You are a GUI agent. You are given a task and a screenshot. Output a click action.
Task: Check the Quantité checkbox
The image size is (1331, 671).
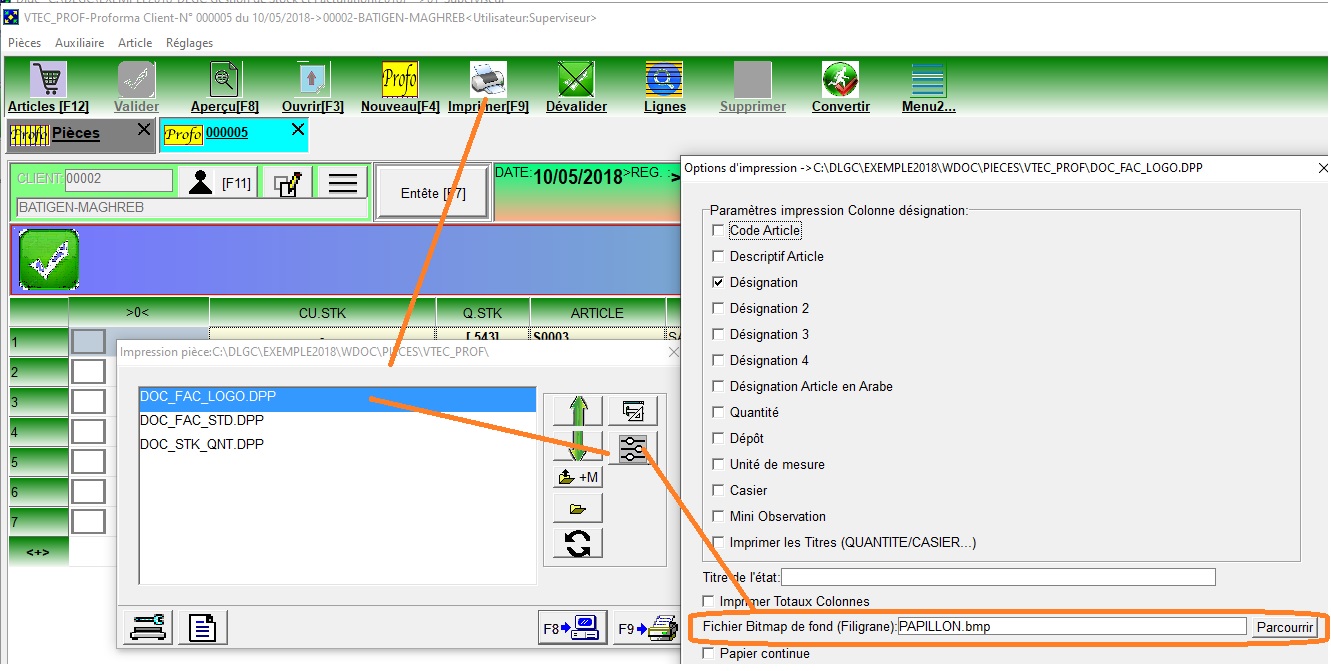[x=717, y=412]
